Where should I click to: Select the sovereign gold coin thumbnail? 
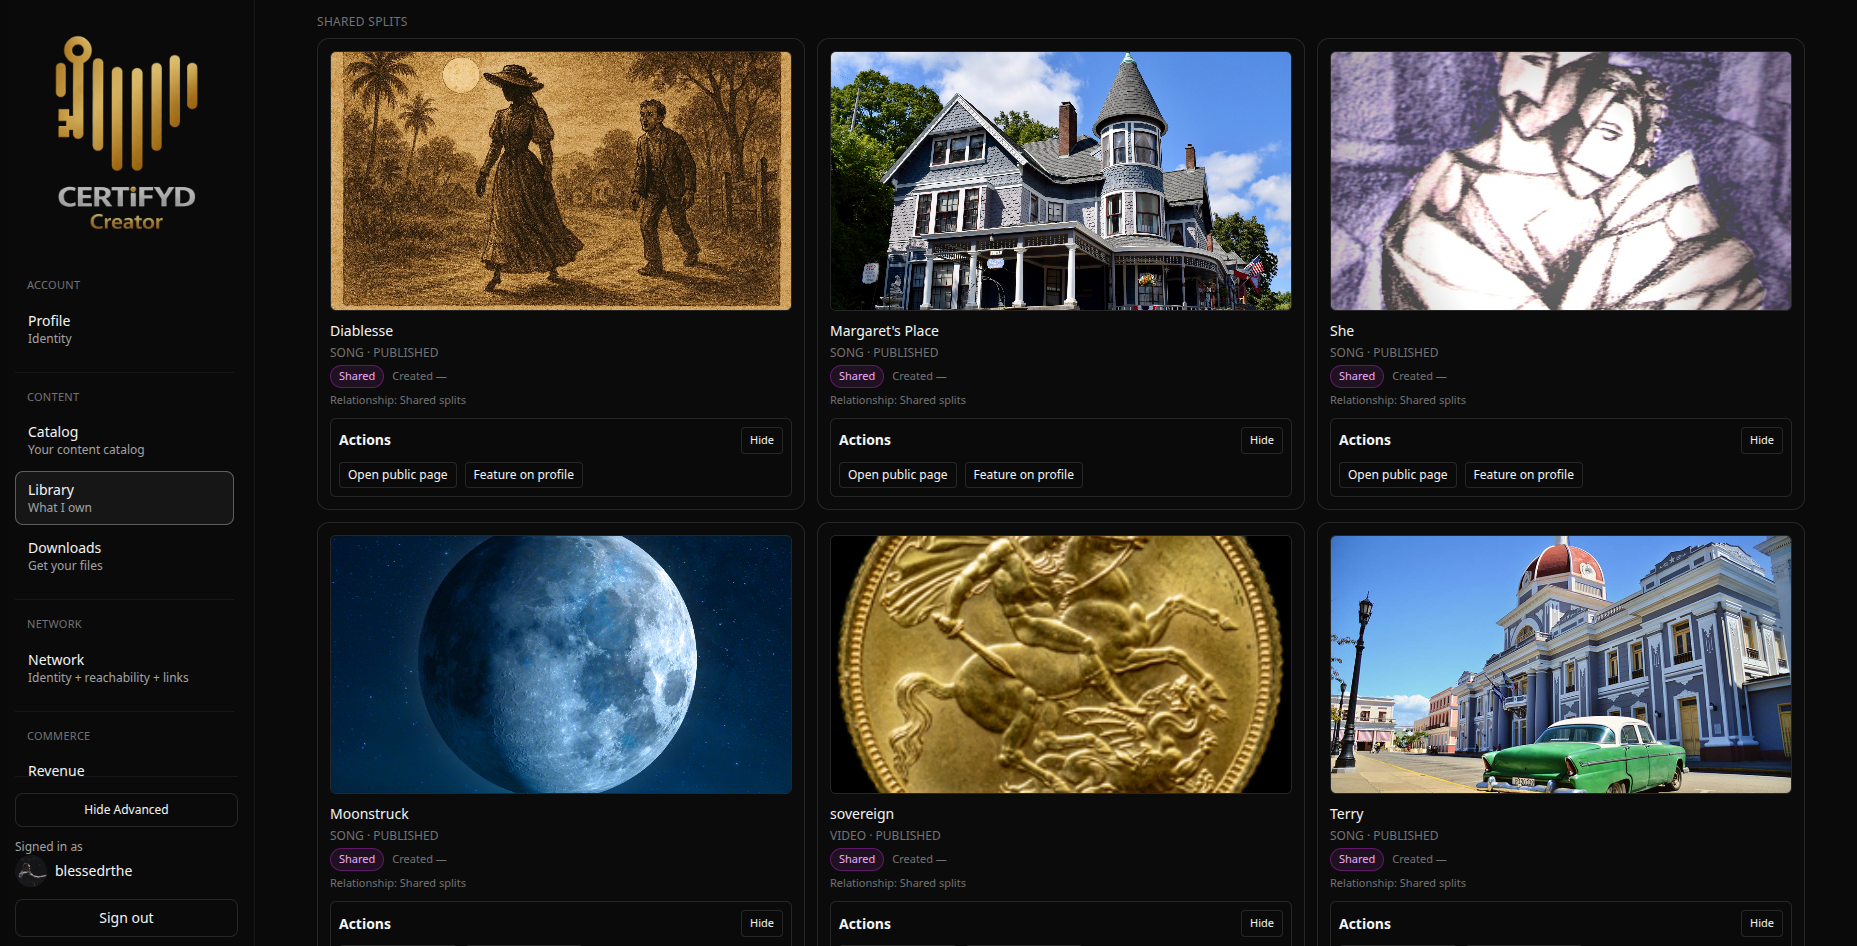pos(1061,664)
